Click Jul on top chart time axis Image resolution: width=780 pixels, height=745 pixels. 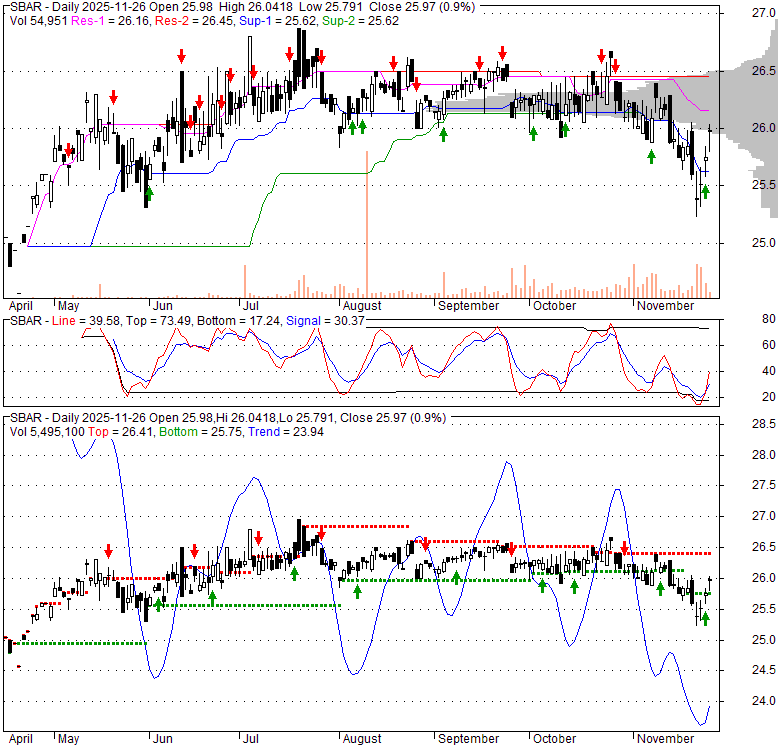(251, 306)
